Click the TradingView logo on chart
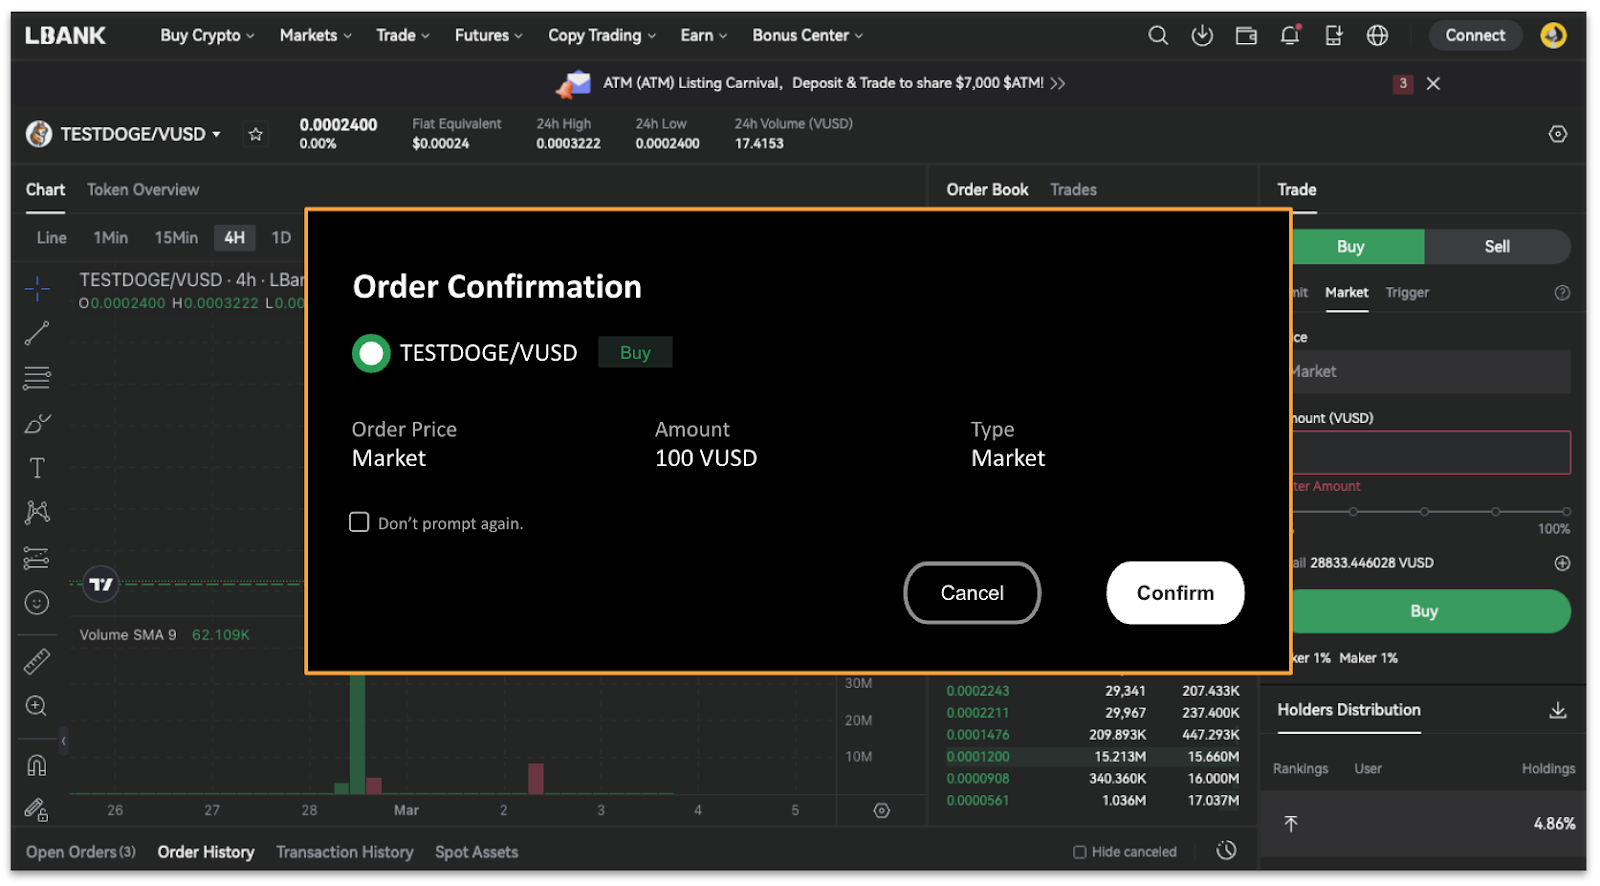 click(101, 584)
